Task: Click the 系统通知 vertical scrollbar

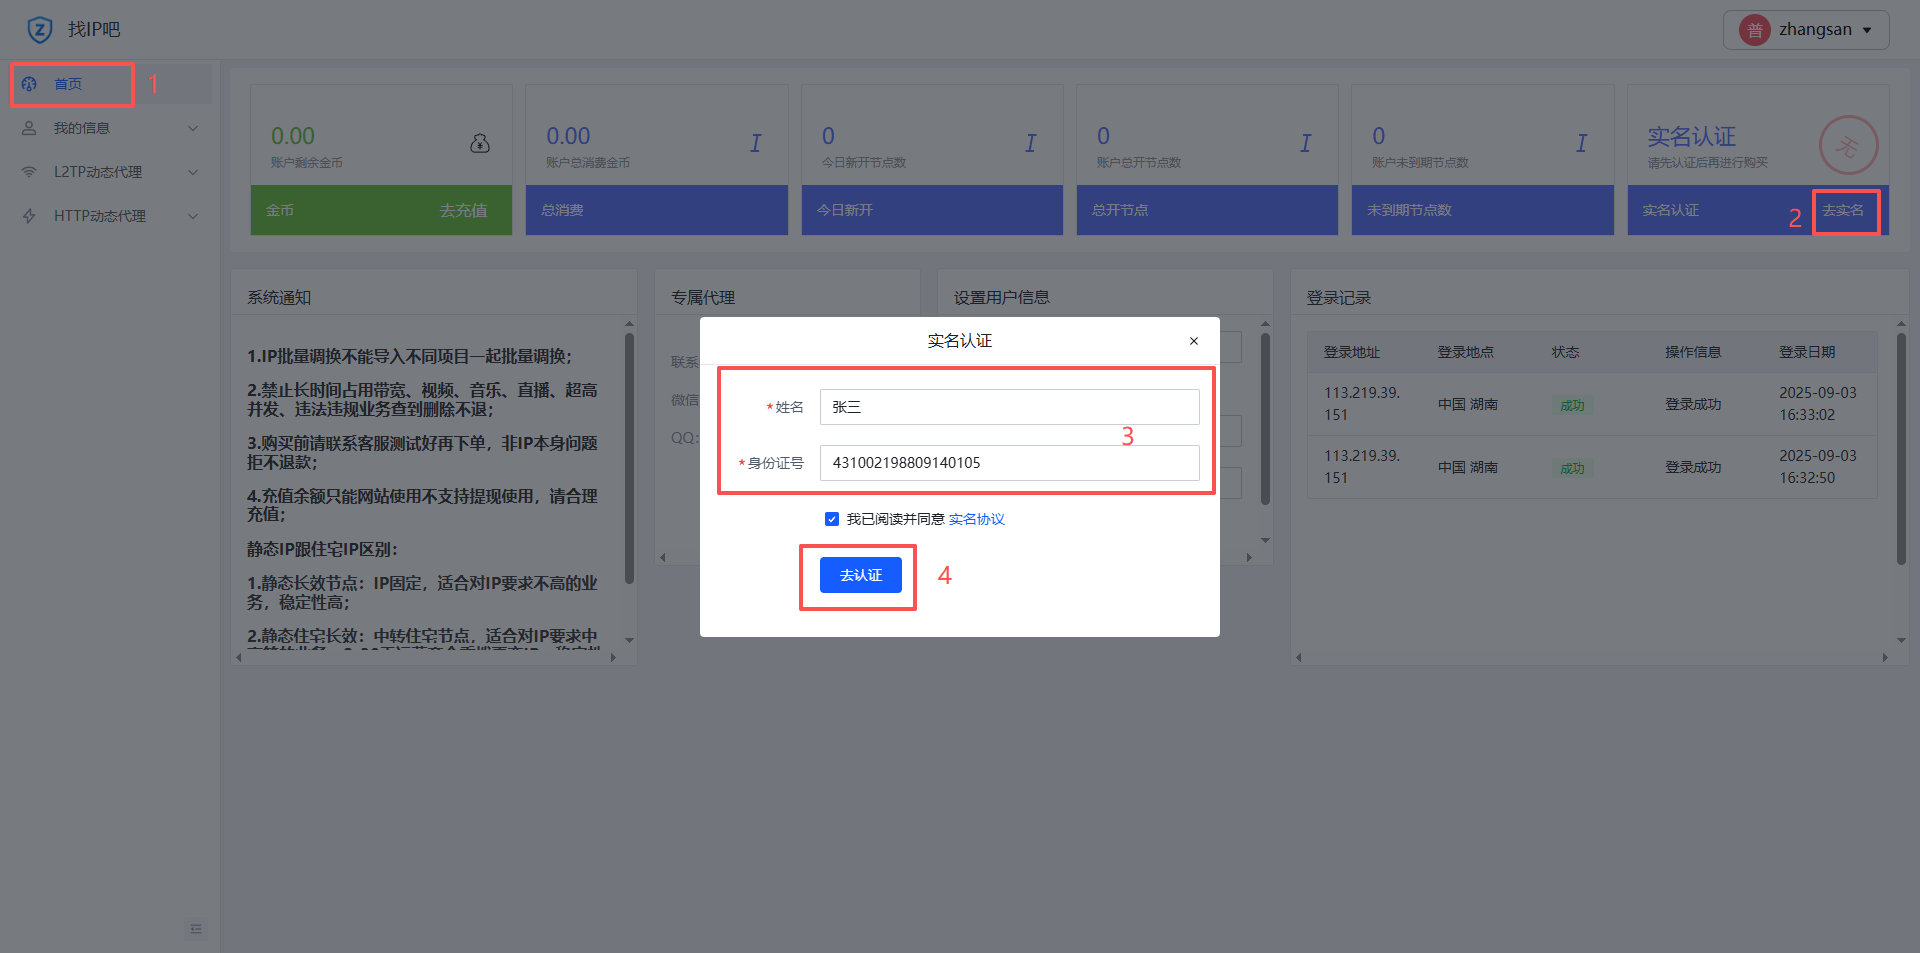Action: point(629,458)
